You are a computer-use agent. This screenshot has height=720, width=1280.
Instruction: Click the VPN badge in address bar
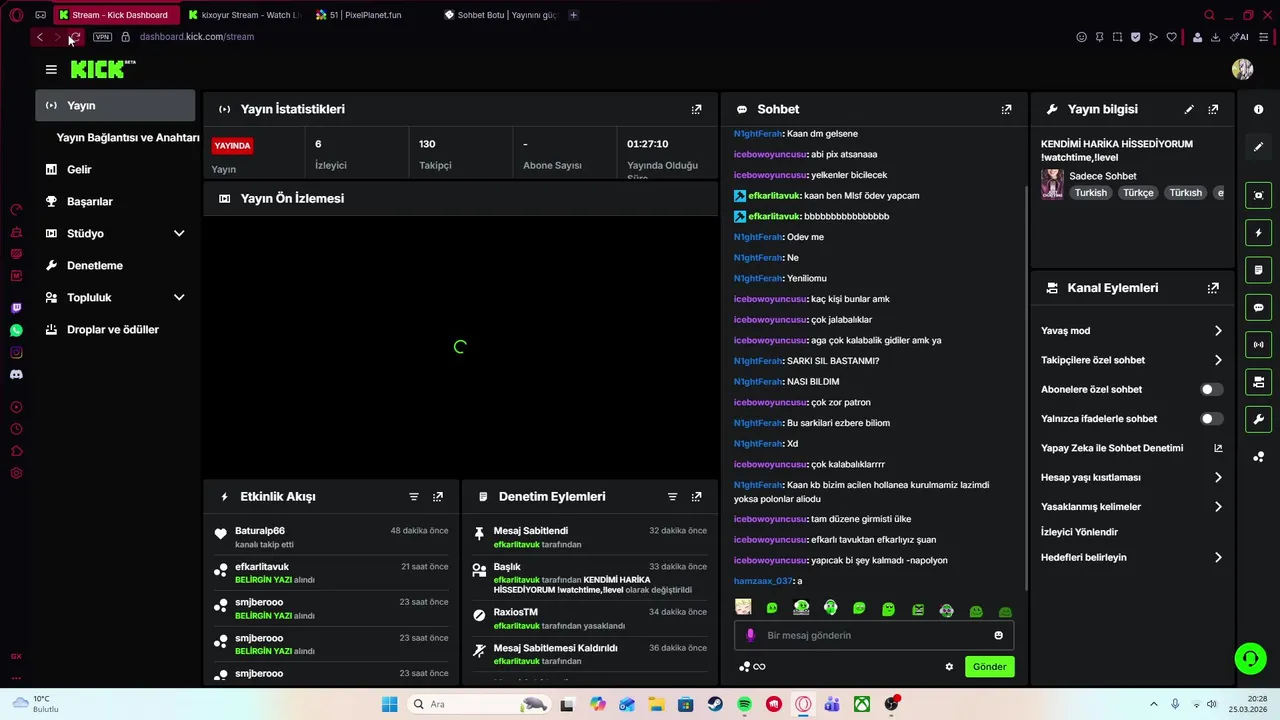coord(102,37)
